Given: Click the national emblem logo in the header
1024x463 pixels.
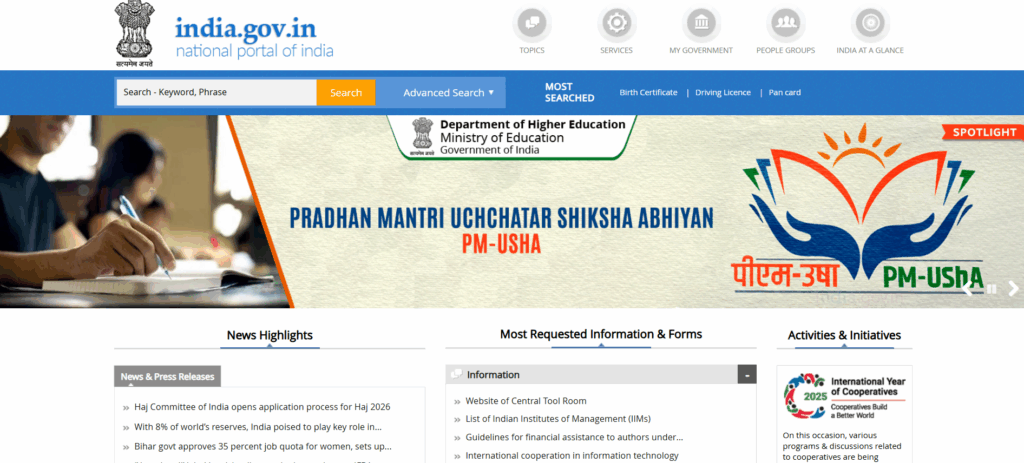Looking at the screenshot, I should (x=135, y=34).
